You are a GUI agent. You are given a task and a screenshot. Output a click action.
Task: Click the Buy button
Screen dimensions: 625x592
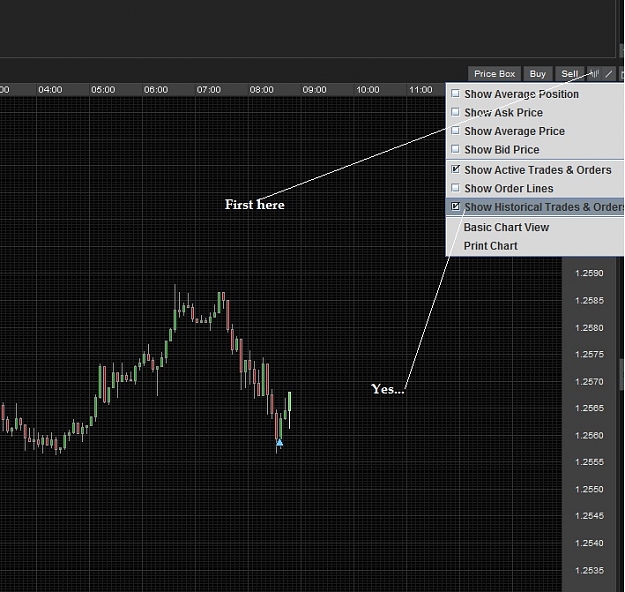pos(537,74)
